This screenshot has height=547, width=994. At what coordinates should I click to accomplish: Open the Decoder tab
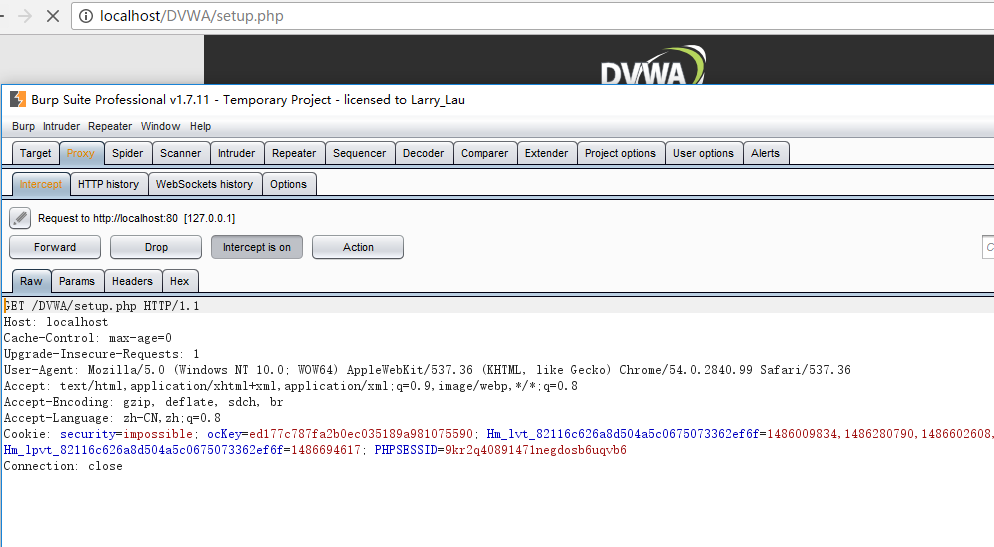coord(423,153)
